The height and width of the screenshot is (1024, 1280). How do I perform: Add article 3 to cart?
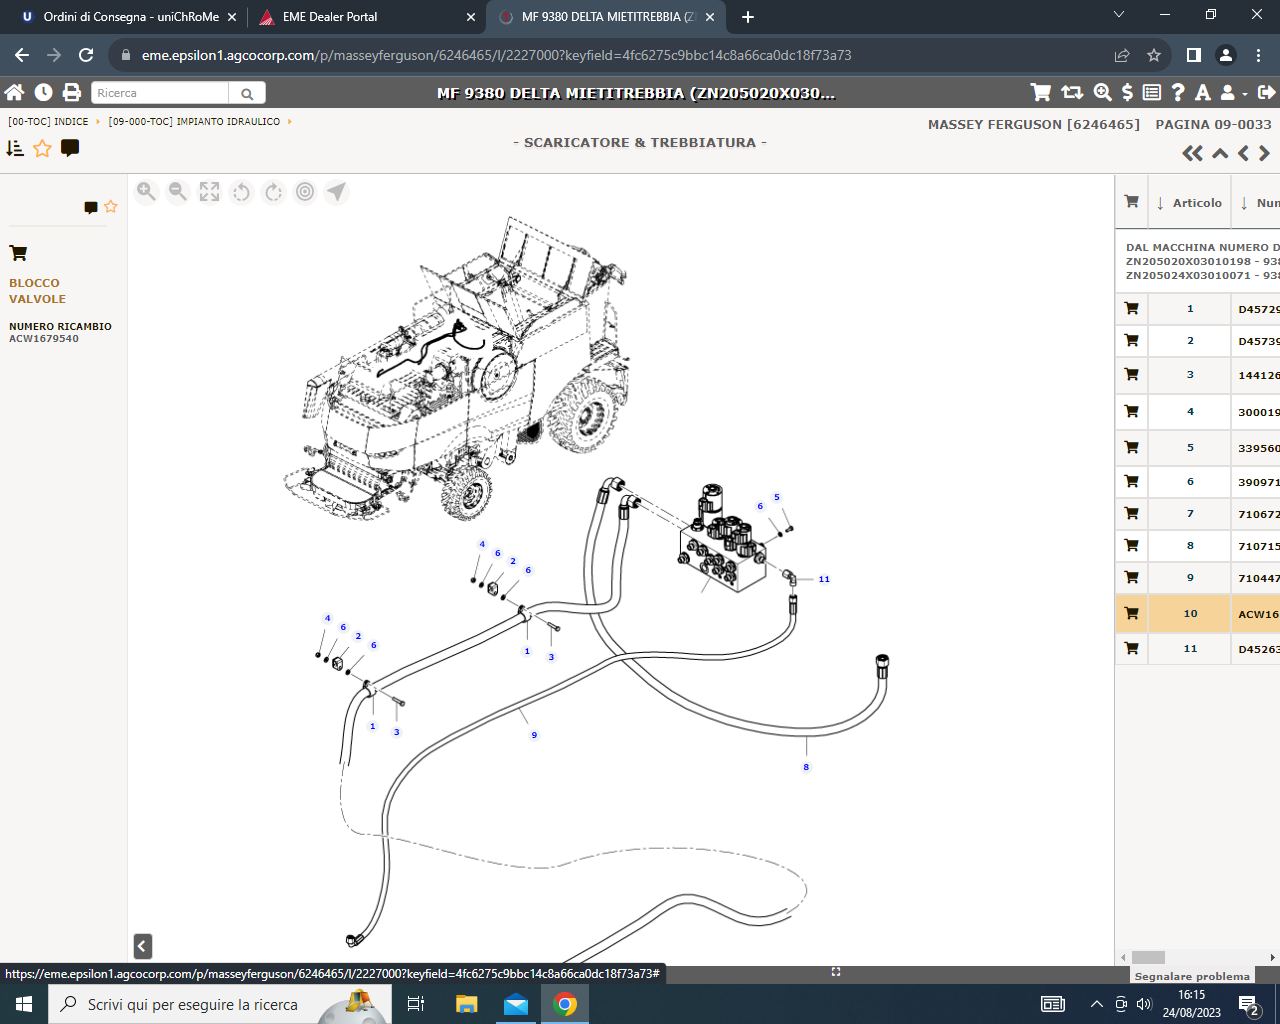click(x=1131, y=375)
